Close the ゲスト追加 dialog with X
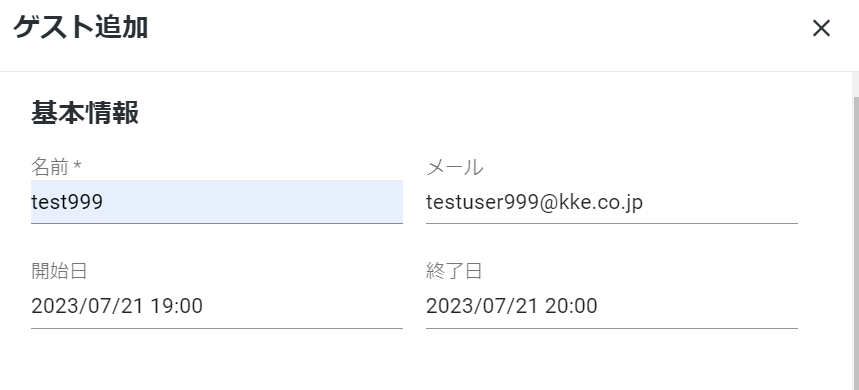This screenshot has height=390, width=859. (x=821, y=28)
